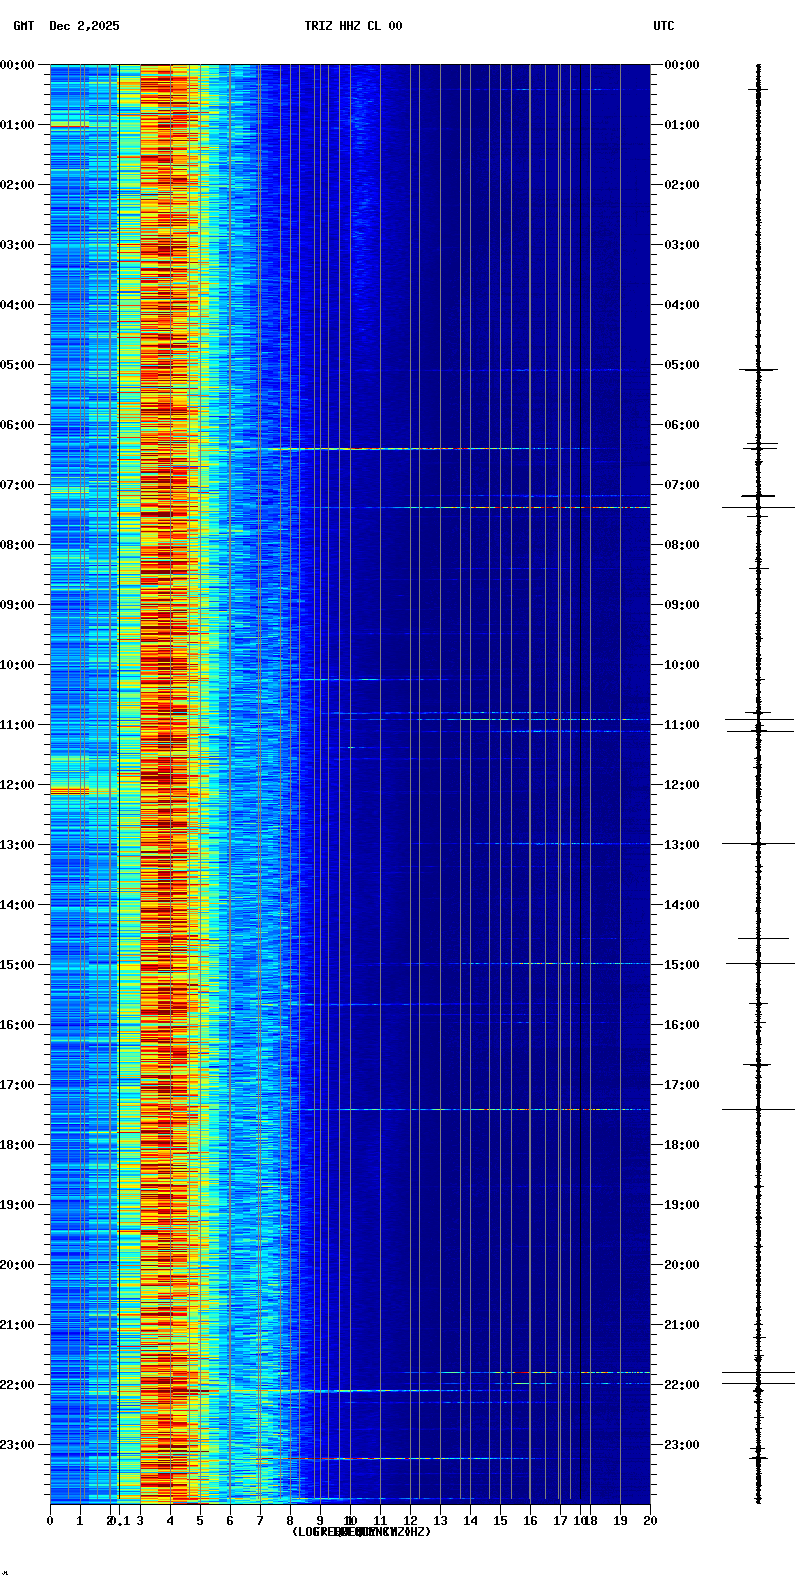Click the Dec 2,2025 date text

click(x=84, y=26)
